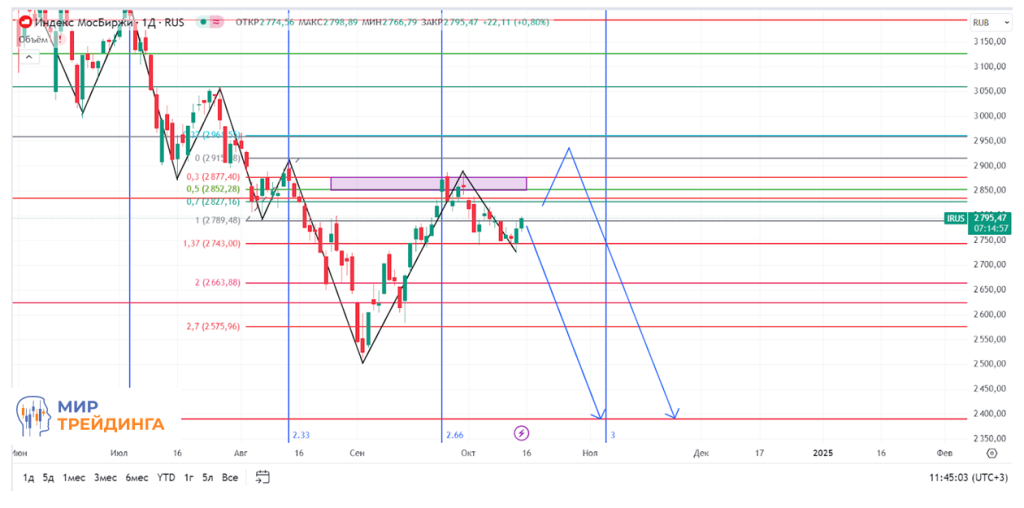Select the 6мес time range

pyautogui.click(x=136, y=478)
